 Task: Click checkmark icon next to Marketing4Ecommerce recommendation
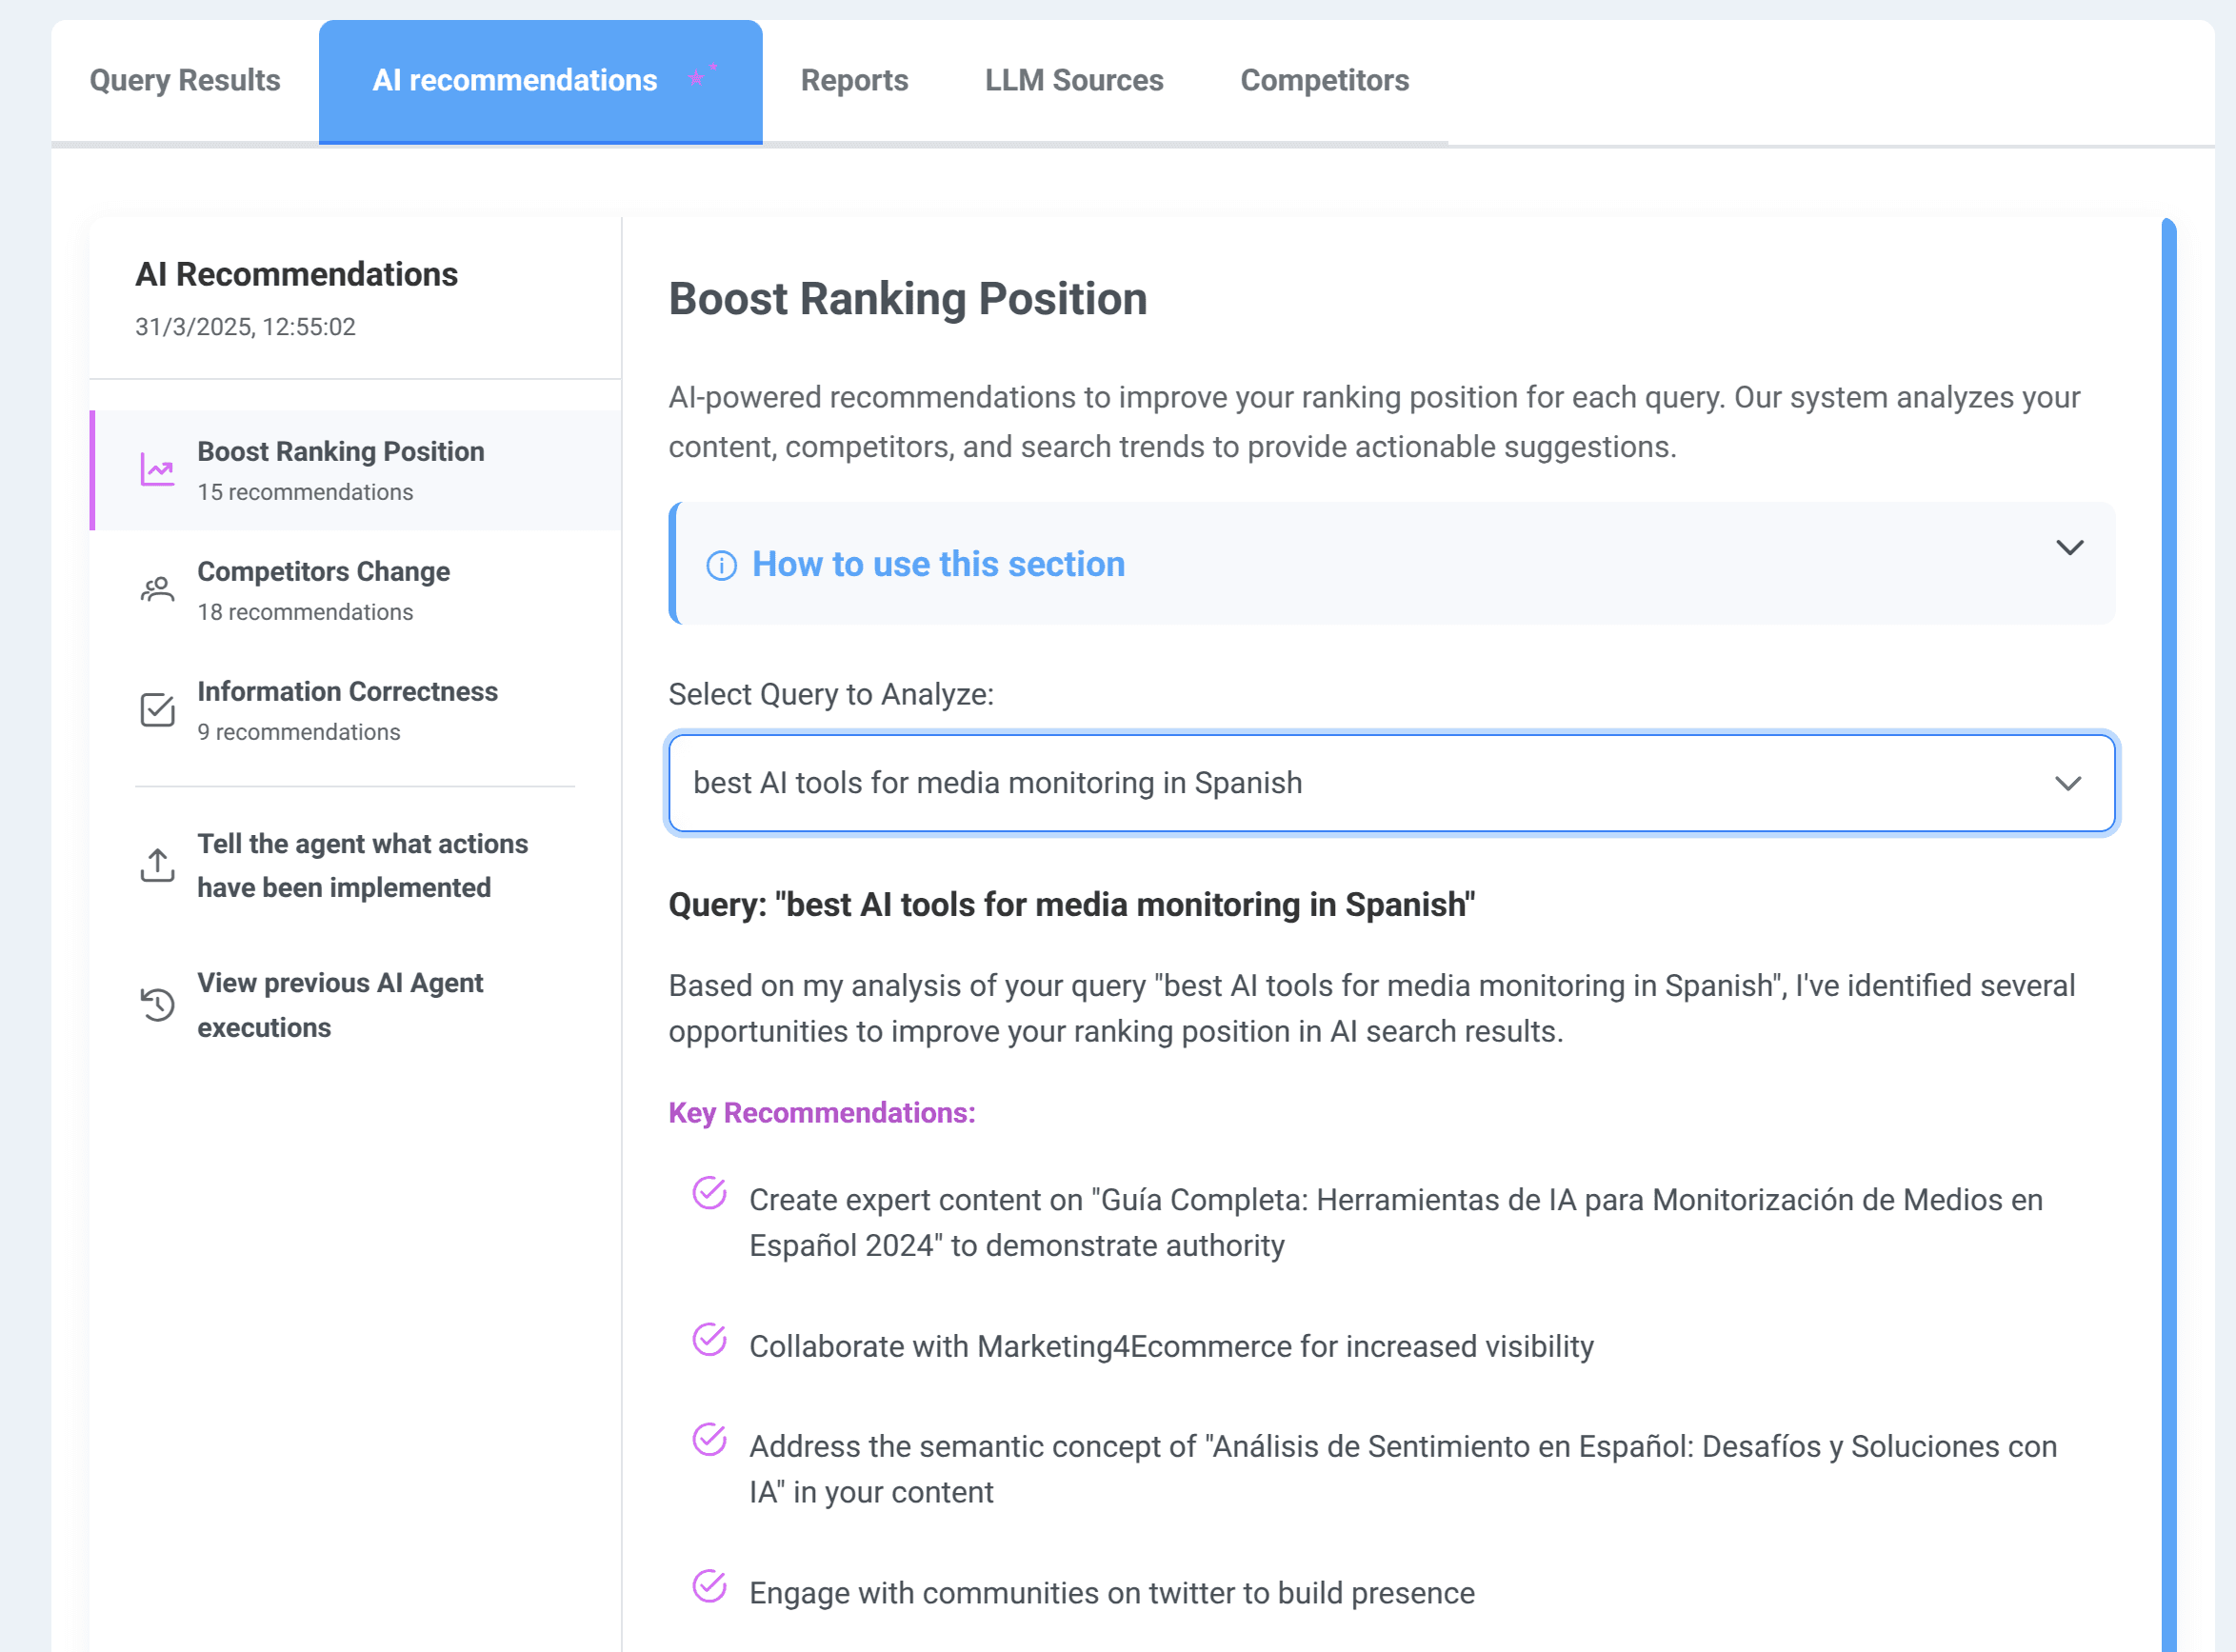709,1340
